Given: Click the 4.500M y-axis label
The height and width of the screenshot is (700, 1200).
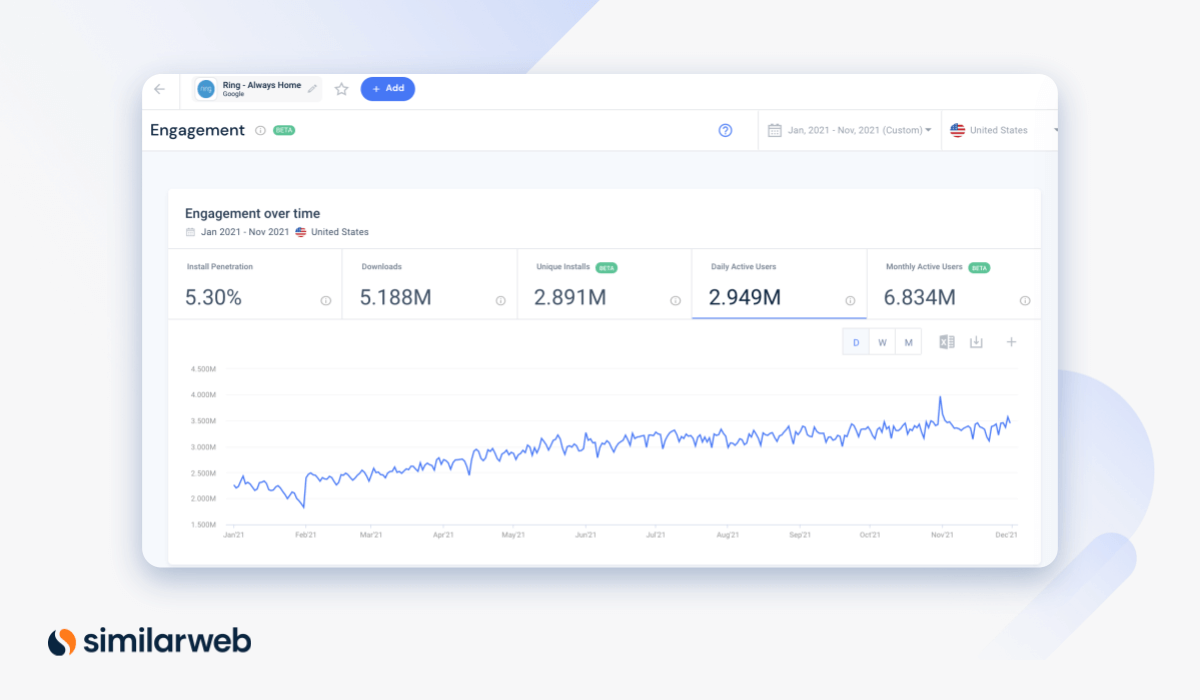Looking at the screenshot, I should (203, 369).
